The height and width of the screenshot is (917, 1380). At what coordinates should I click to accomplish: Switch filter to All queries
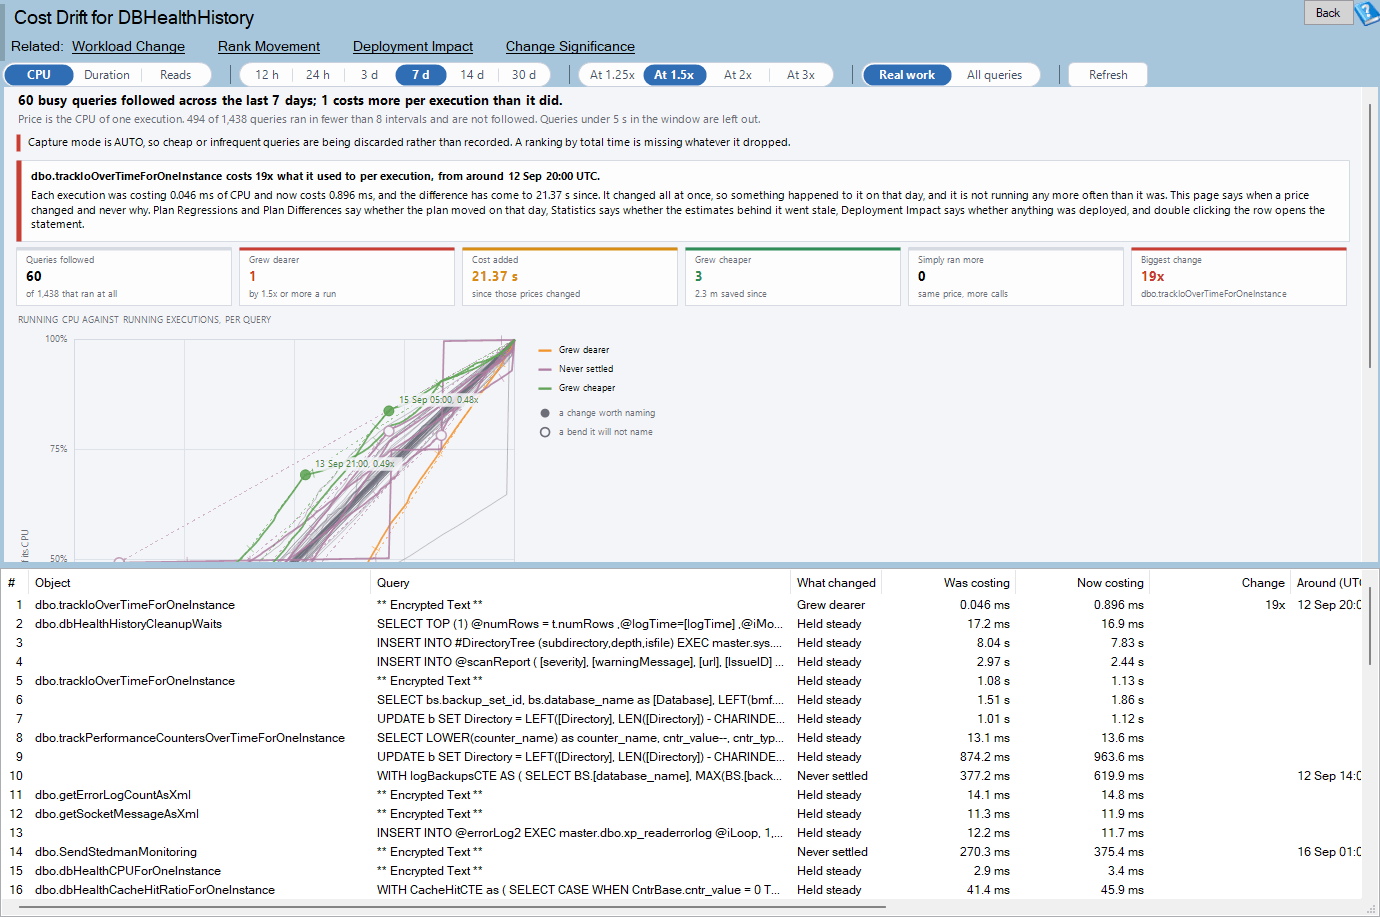[x=994, y=75]
